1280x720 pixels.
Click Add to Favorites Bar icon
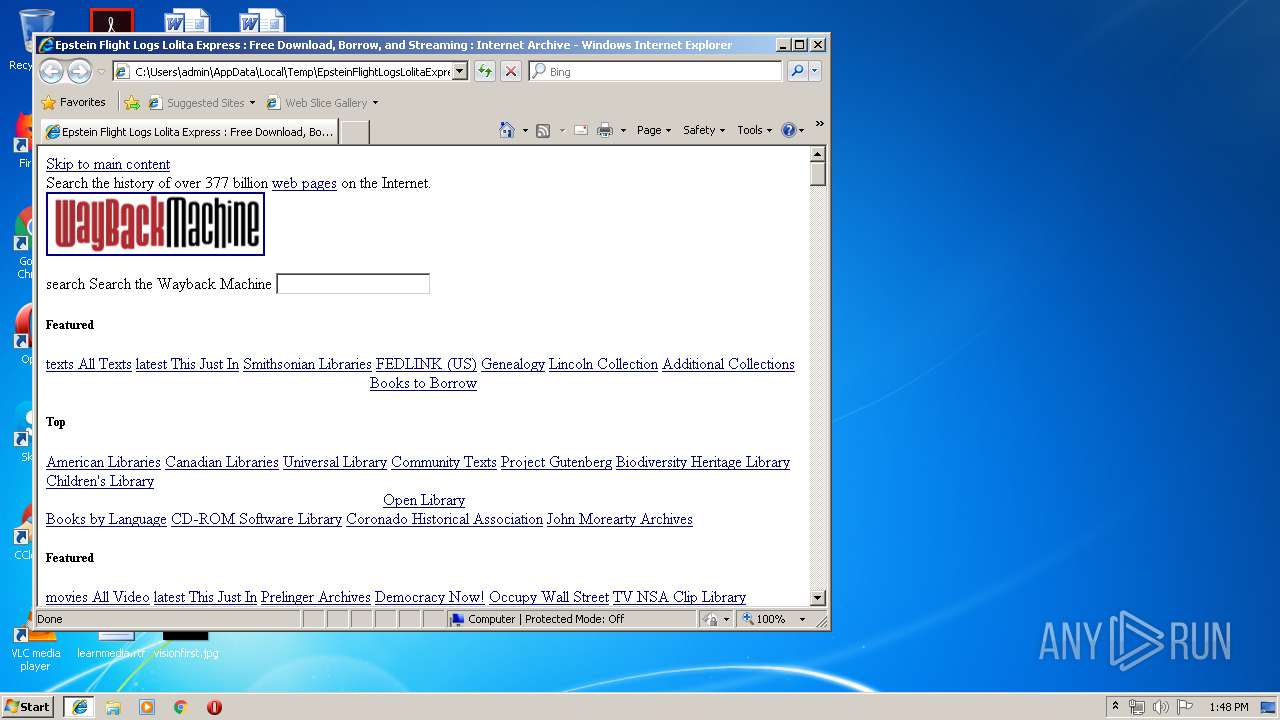[132, 102]
